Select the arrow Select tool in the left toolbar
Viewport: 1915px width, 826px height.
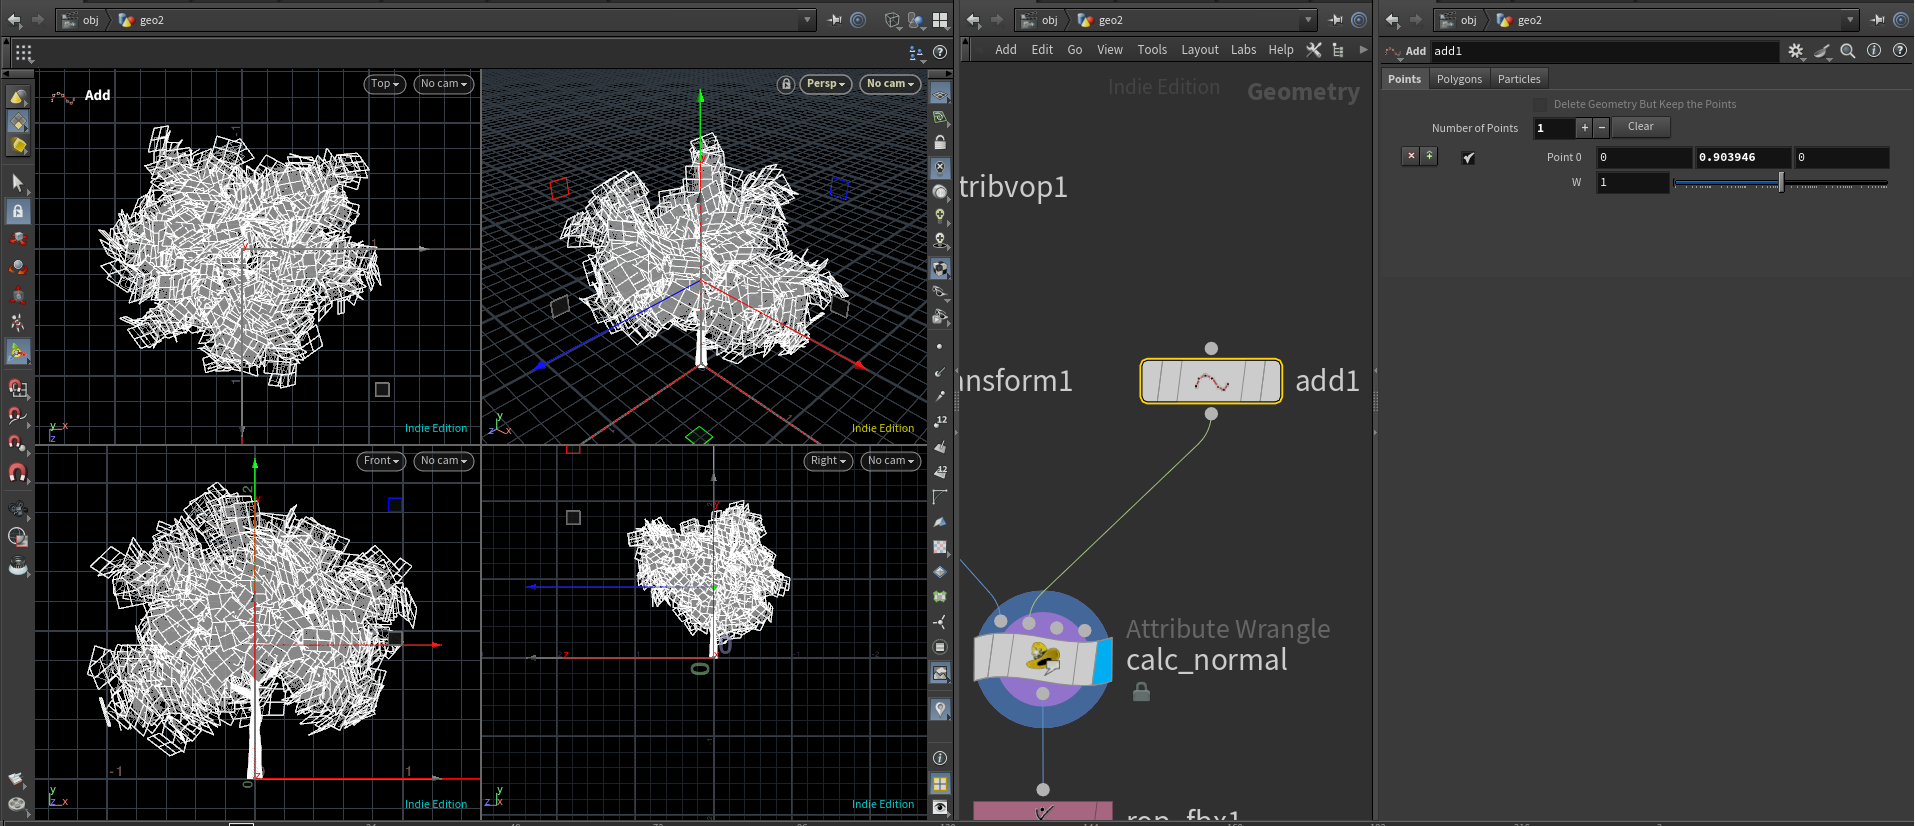pos(17,182)
